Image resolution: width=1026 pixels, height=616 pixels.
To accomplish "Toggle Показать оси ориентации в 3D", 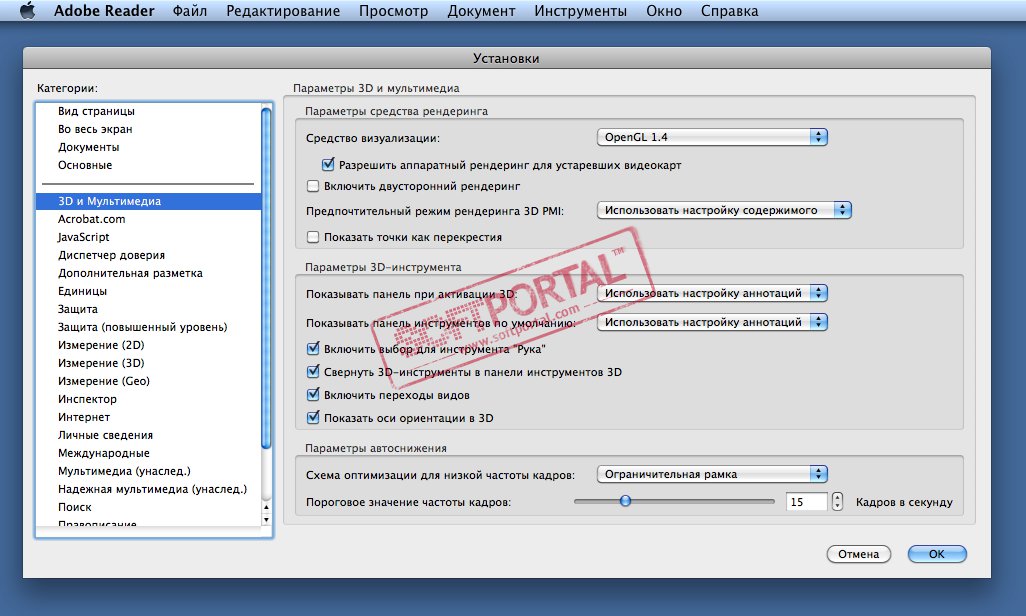I will [313, 417].
